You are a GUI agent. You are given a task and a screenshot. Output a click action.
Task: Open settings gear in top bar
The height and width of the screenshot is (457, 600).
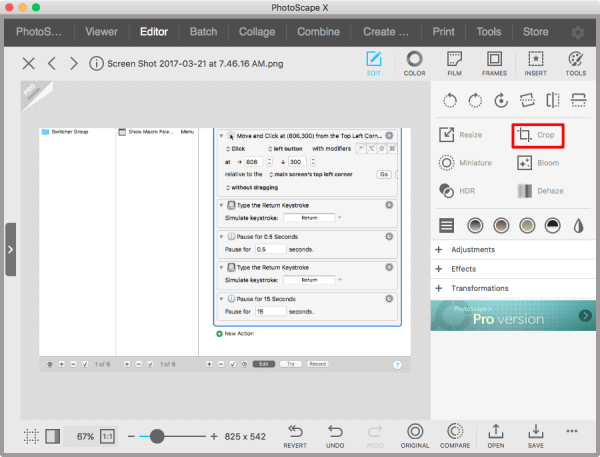[x=577, y=33]
